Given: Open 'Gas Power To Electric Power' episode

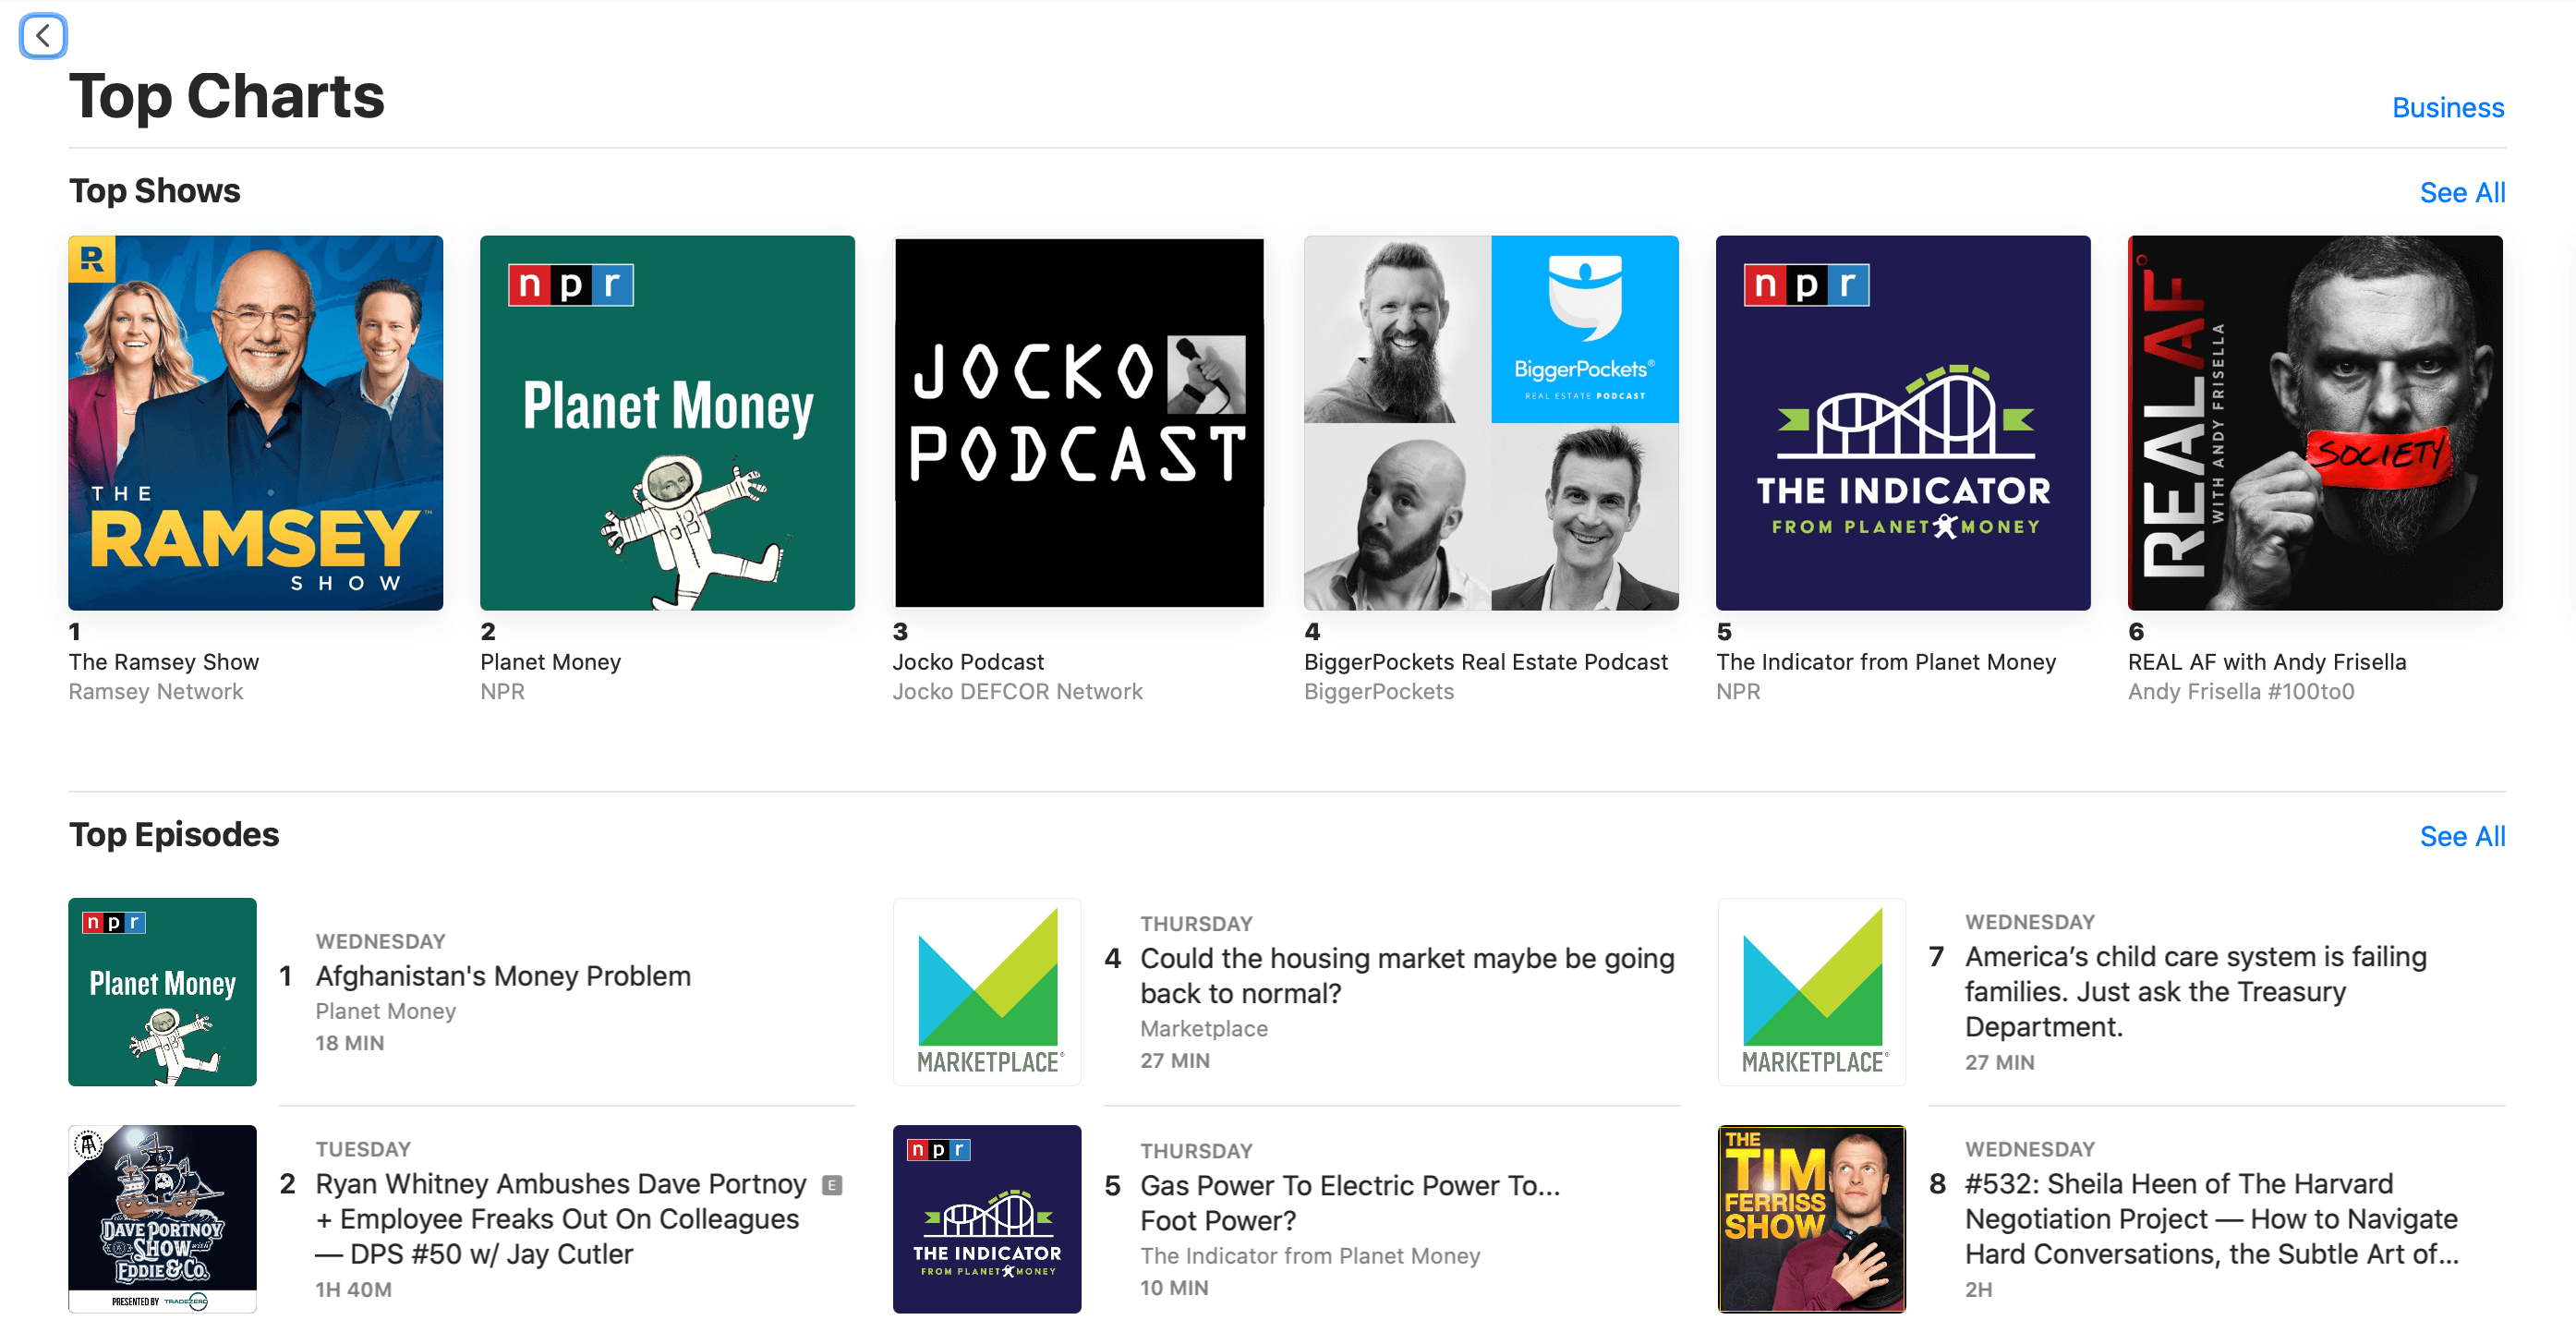Looking at the screenshot, I should tap(1350, 1202).
